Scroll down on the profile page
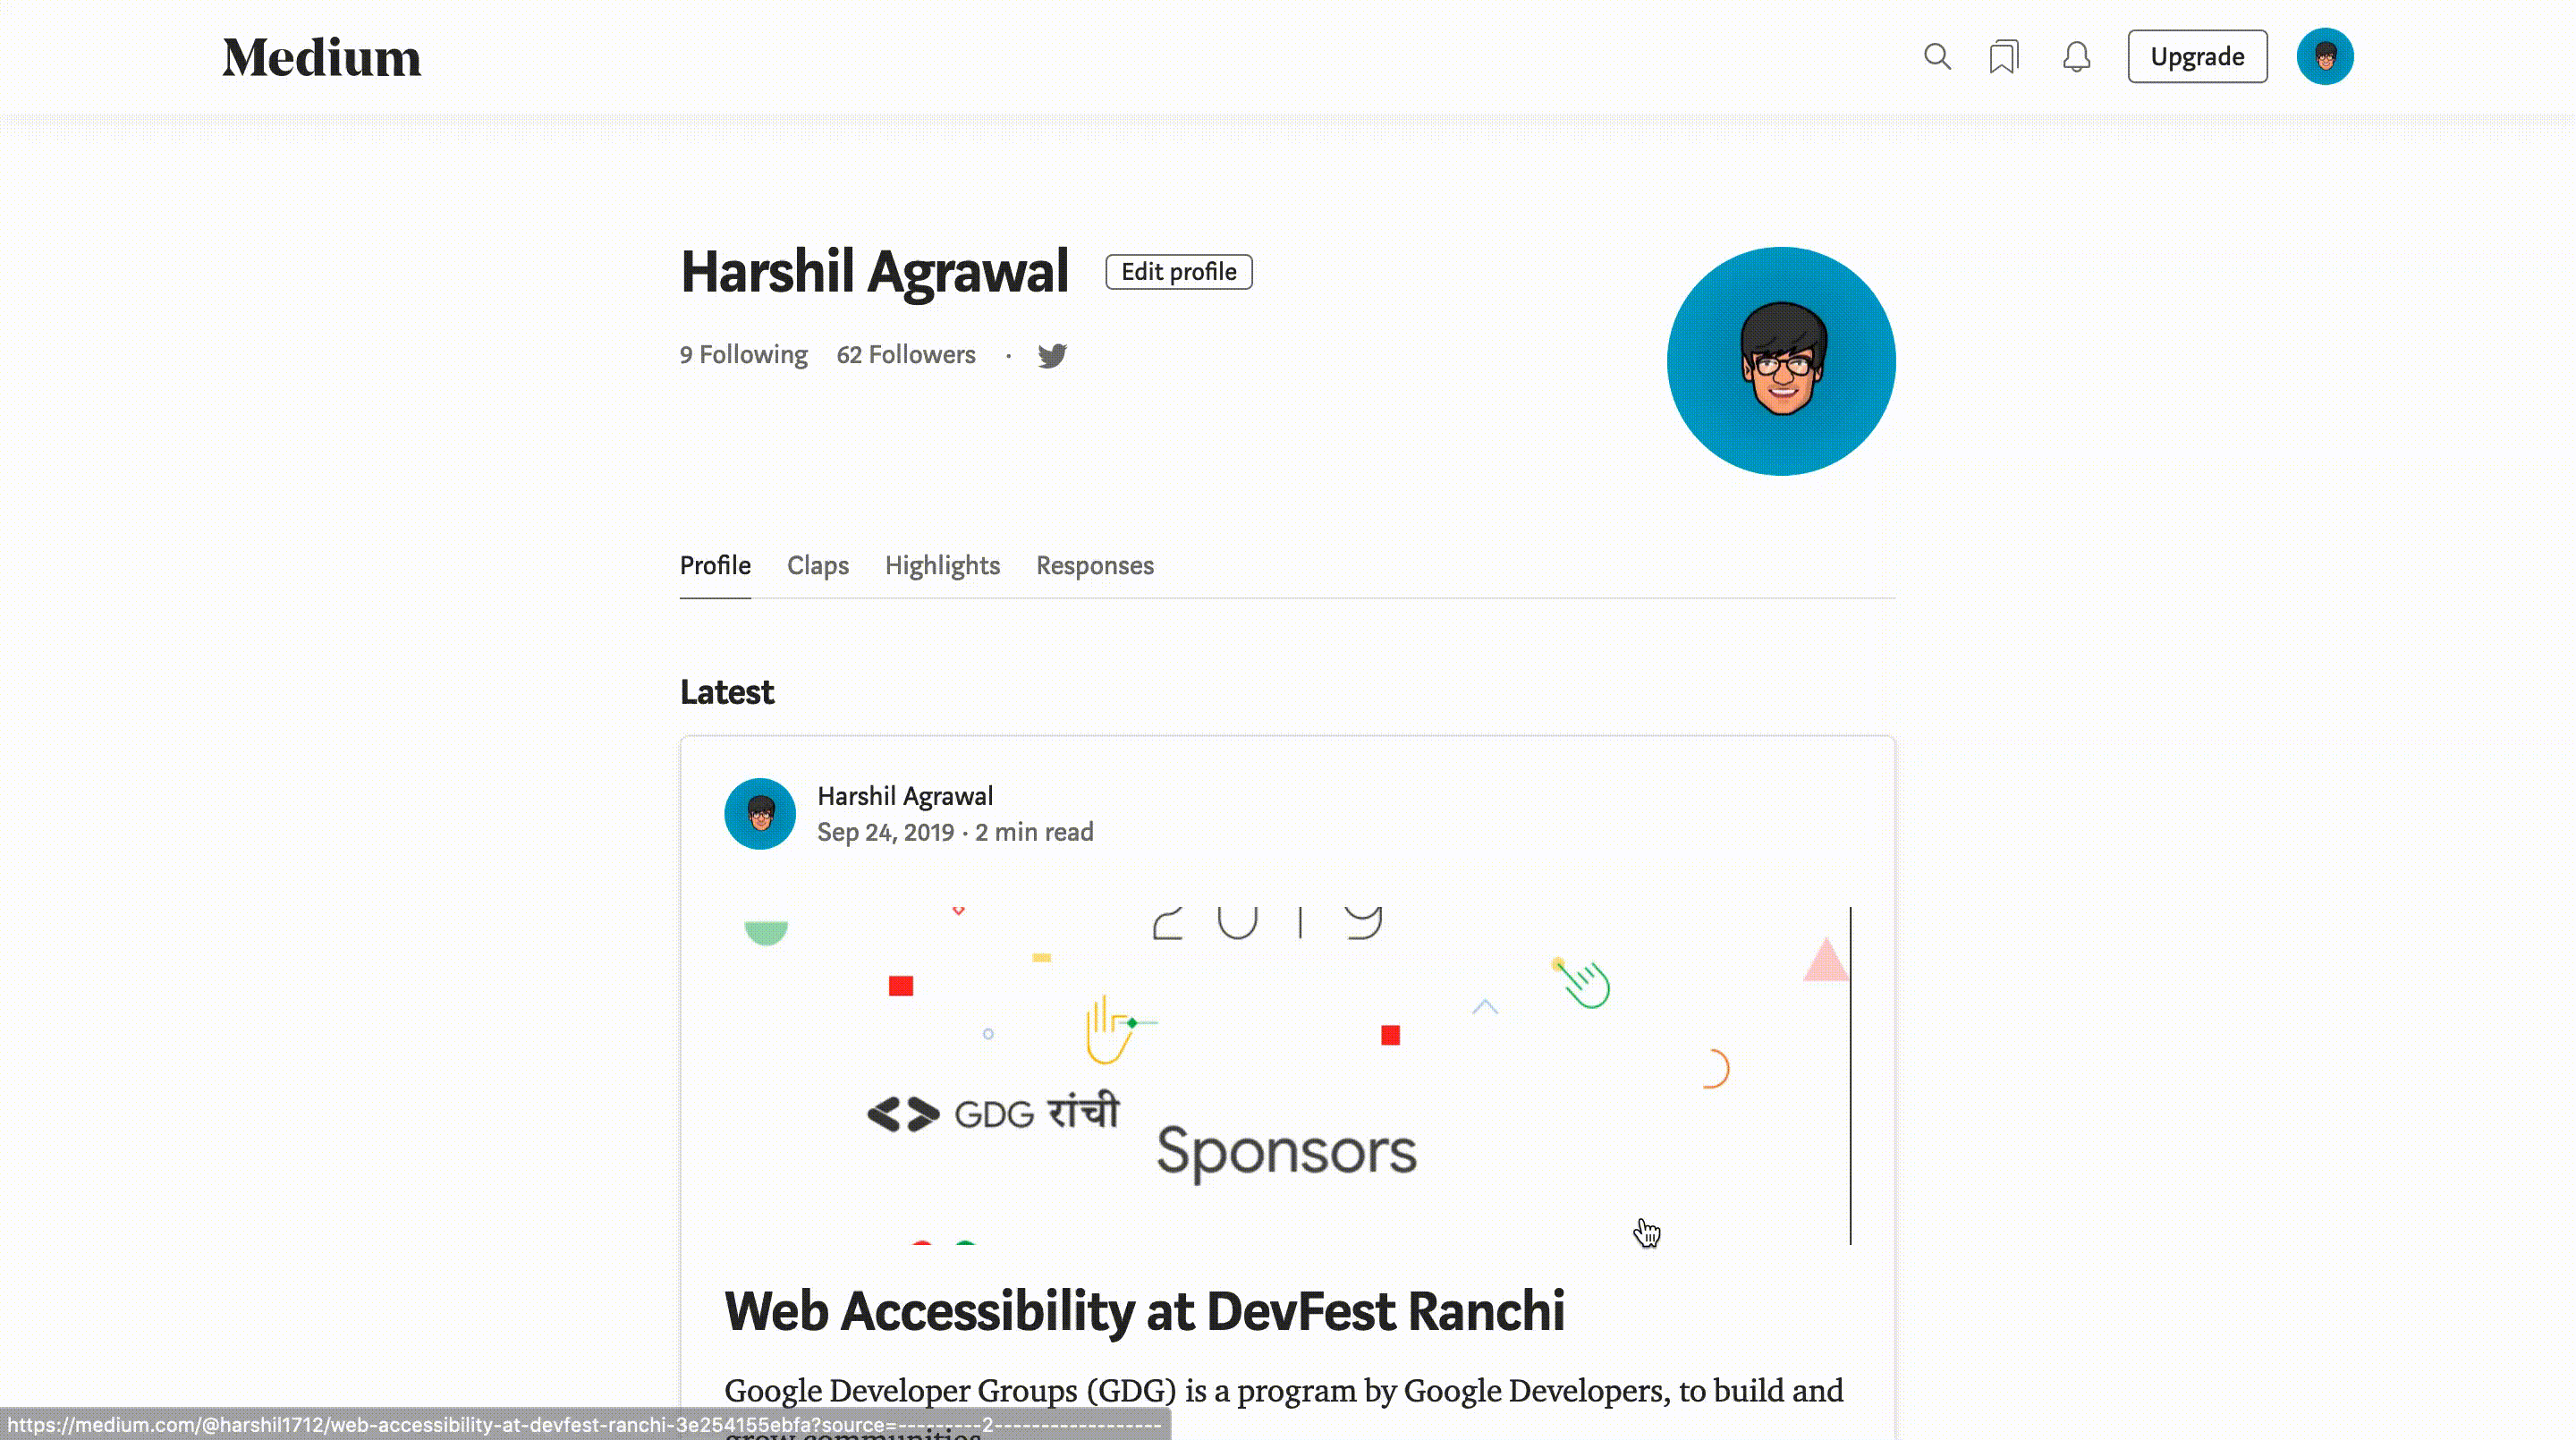The width and height of the screenshot is (2576, 1440). point(1288,1062)
